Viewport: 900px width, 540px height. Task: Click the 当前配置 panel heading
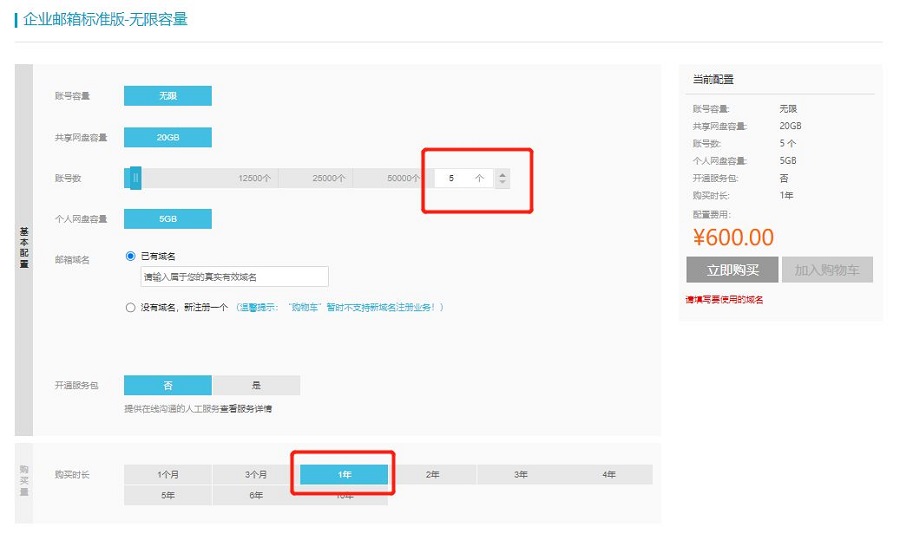713,79
